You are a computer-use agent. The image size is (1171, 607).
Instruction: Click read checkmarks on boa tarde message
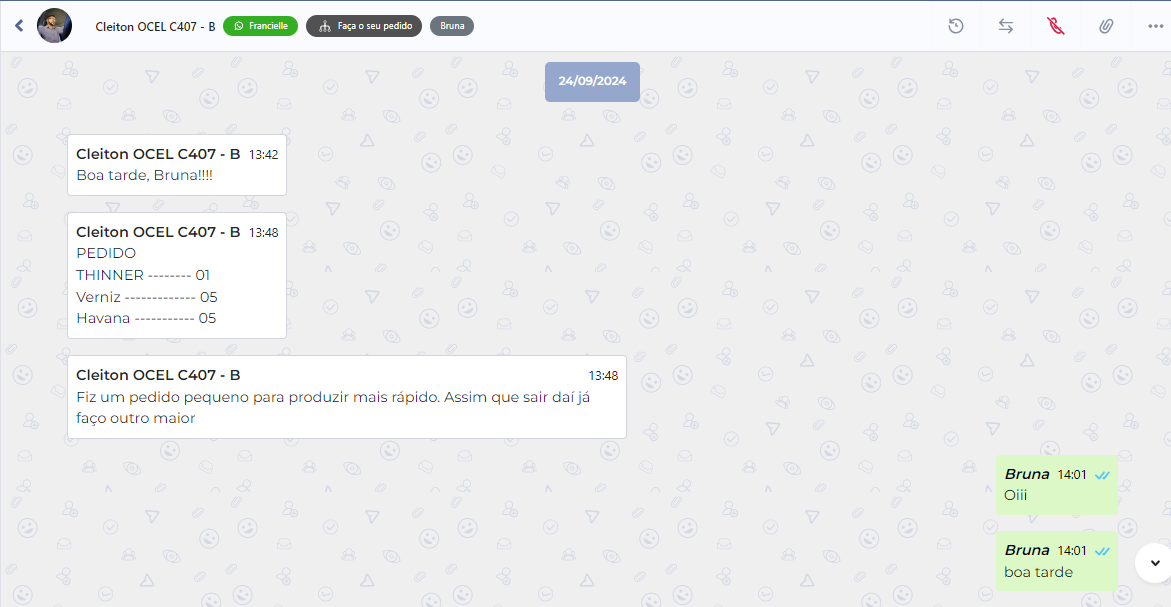(x=1102, y=551)
